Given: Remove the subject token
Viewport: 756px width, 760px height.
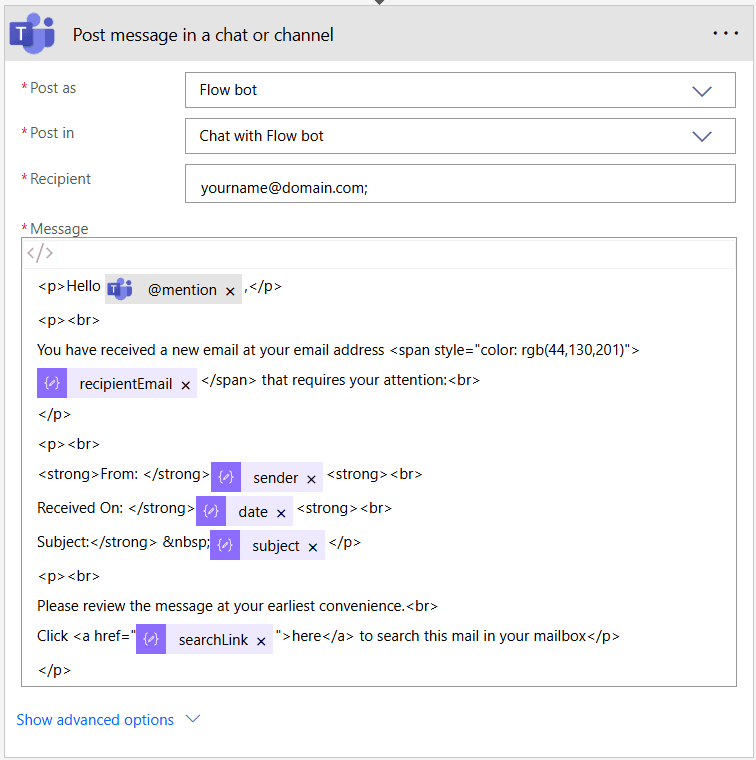Looking at the screenshot, I should pos(313,547).
